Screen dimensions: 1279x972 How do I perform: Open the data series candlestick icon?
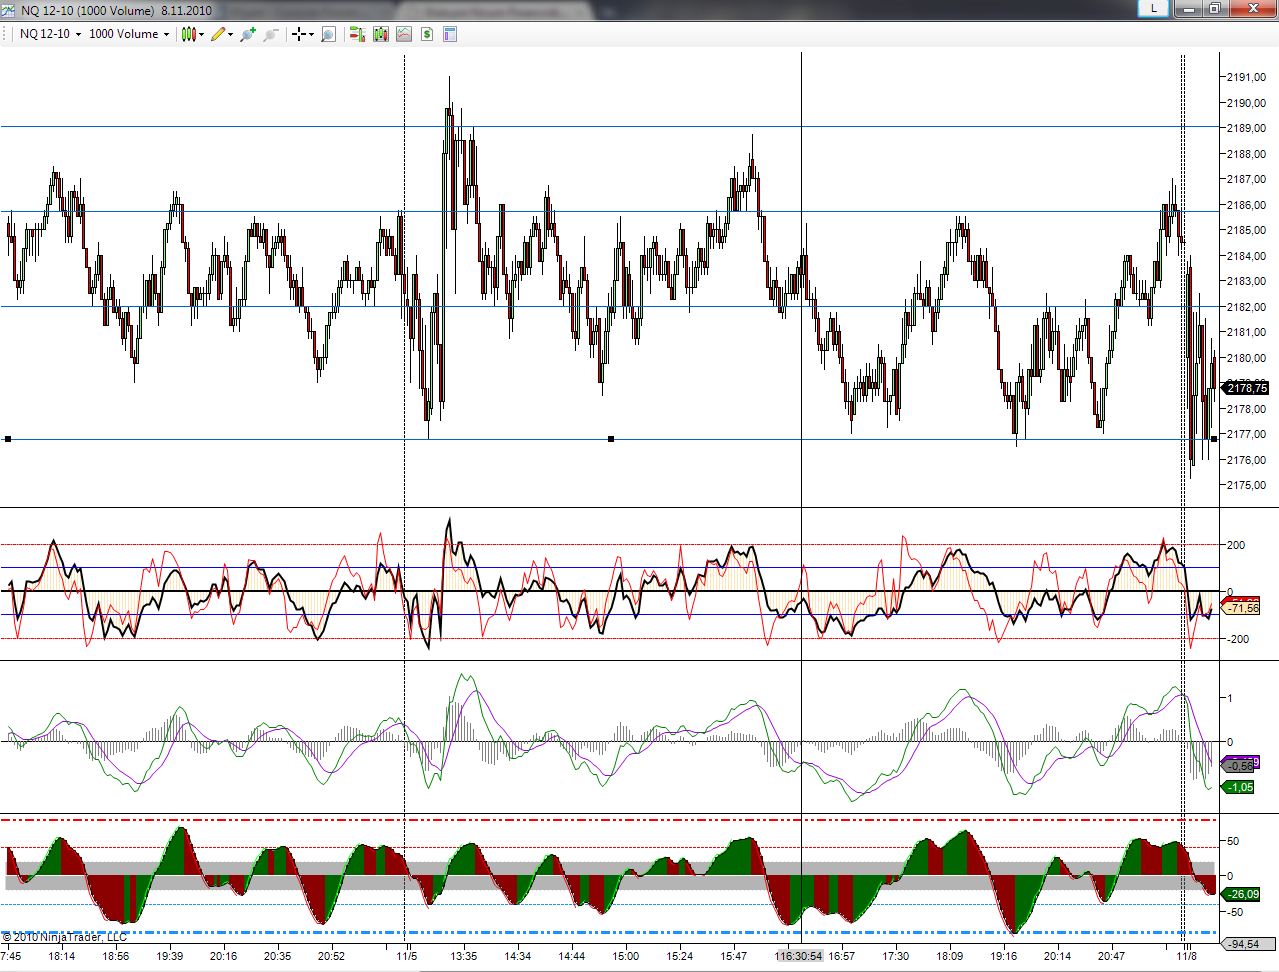pos(380,34)
